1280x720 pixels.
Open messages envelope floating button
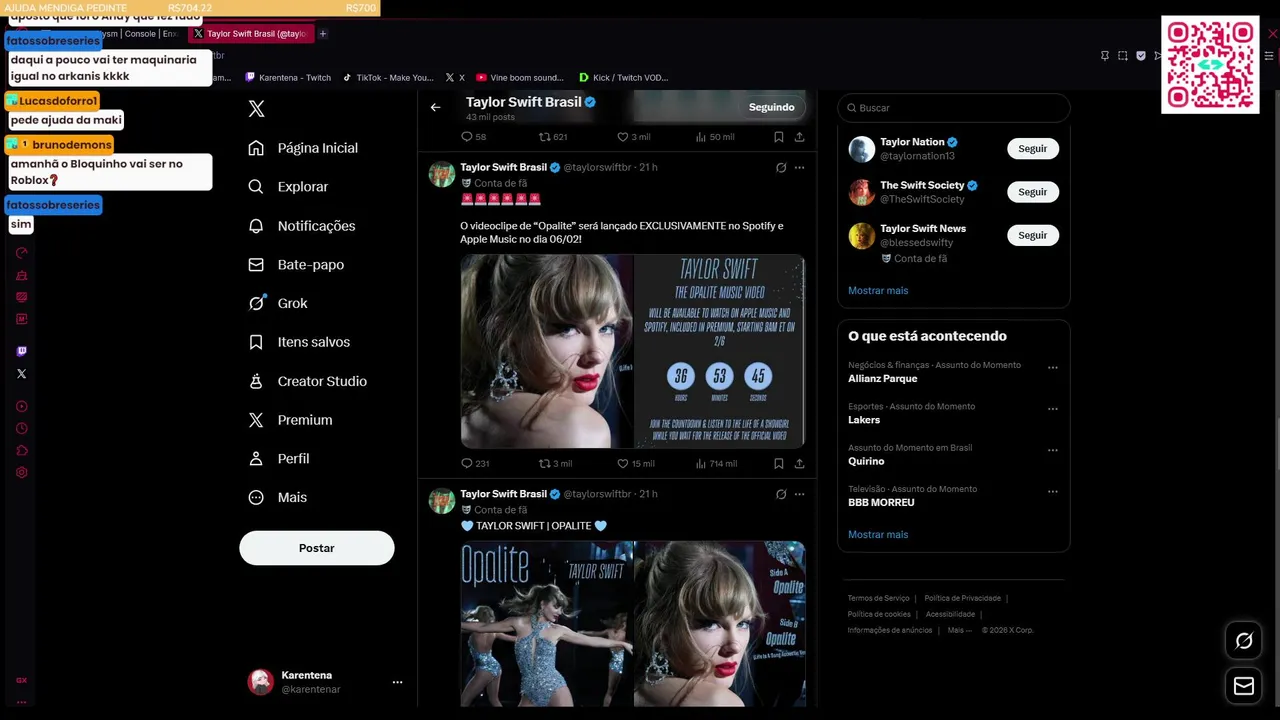[x=1244, y=686]
